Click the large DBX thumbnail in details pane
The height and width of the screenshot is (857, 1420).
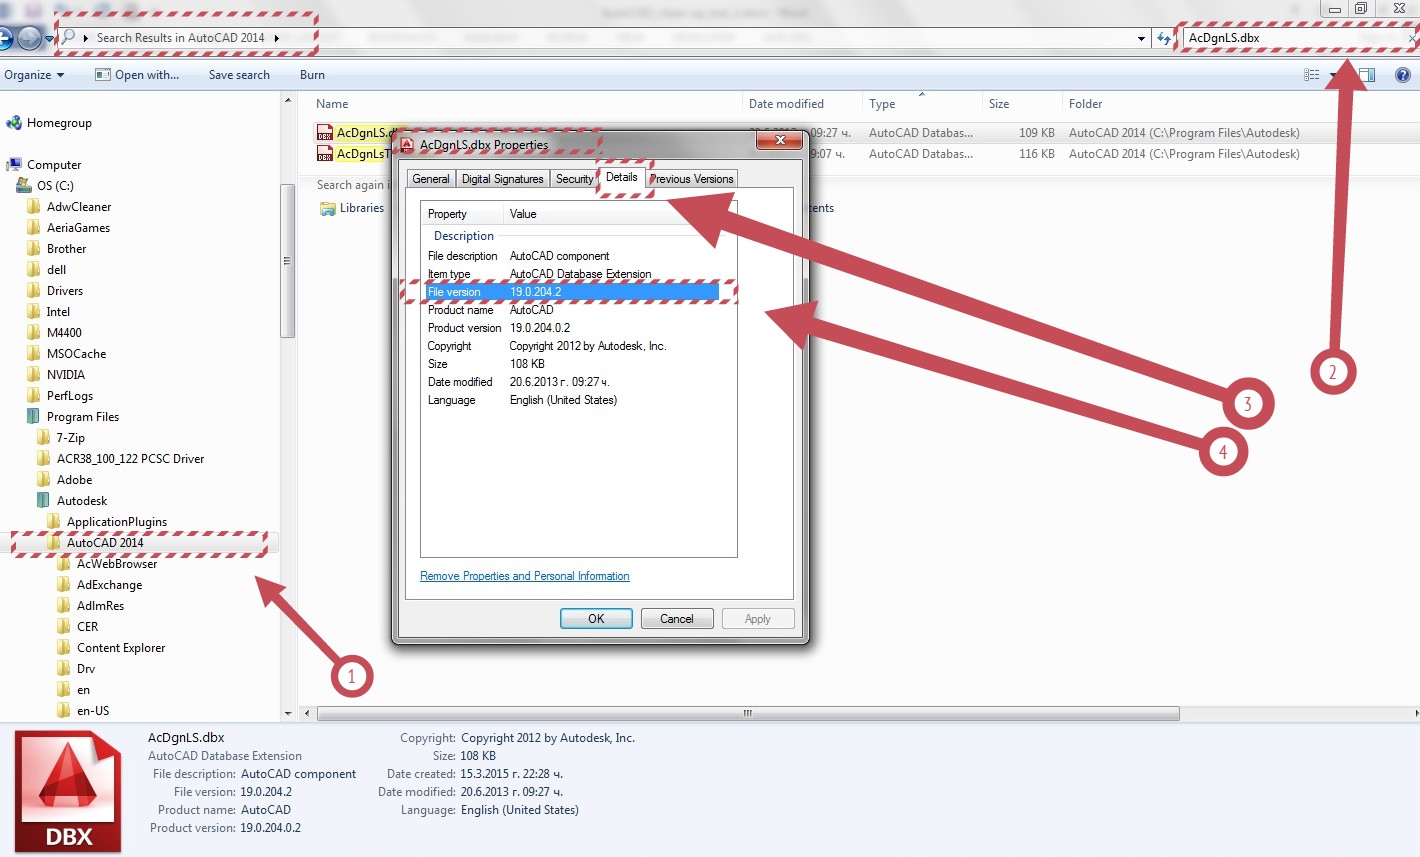(69, 792)
